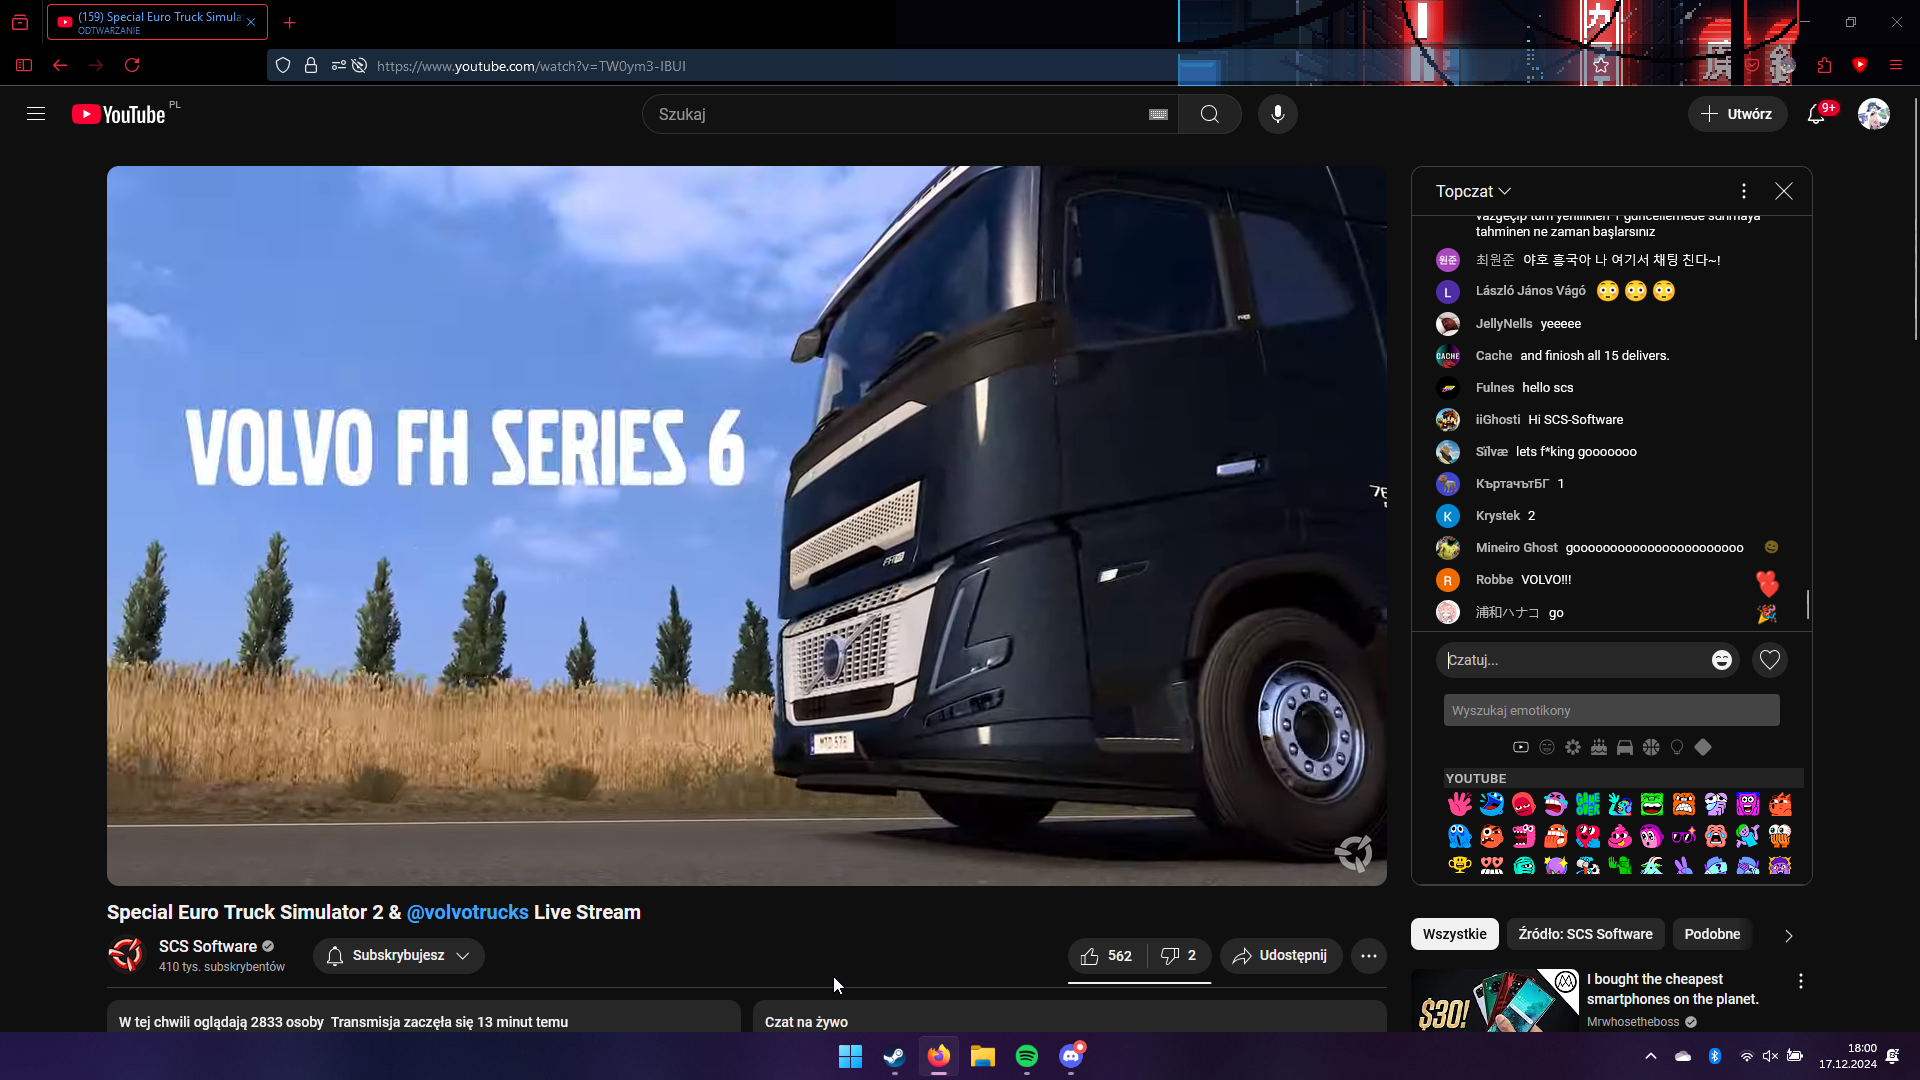Viewport: 1920px width, 1080px height.
Task: Select the nature flower emoji category
Action: tap(1573, 747)
